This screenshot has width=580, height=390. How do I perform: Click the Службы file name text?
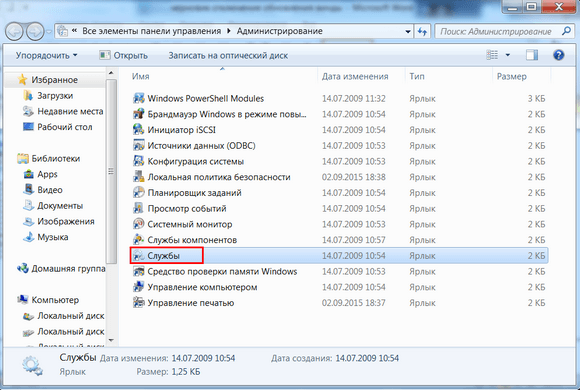[163, 256]
